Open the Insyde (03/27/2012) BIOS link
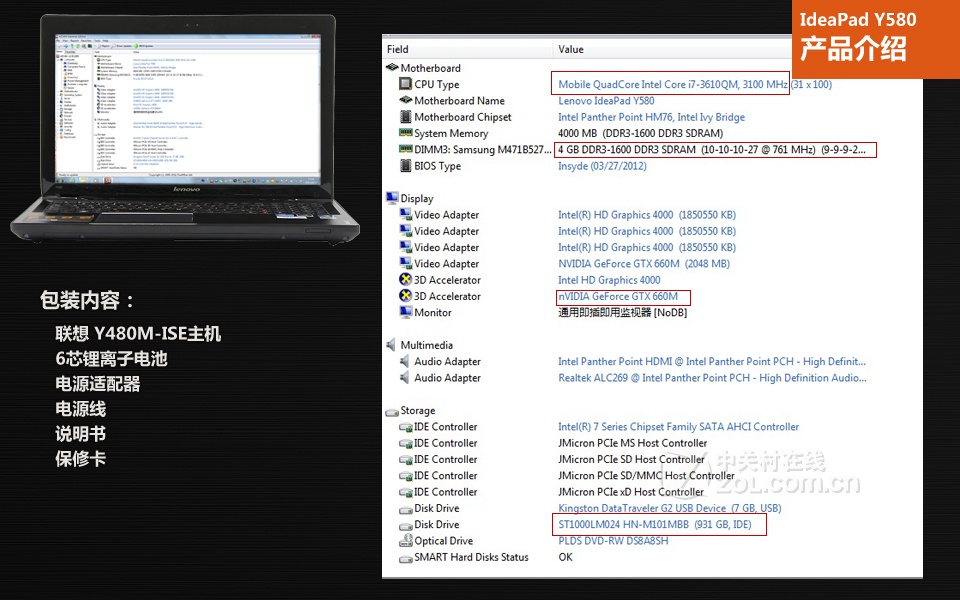 pos(602,166)
